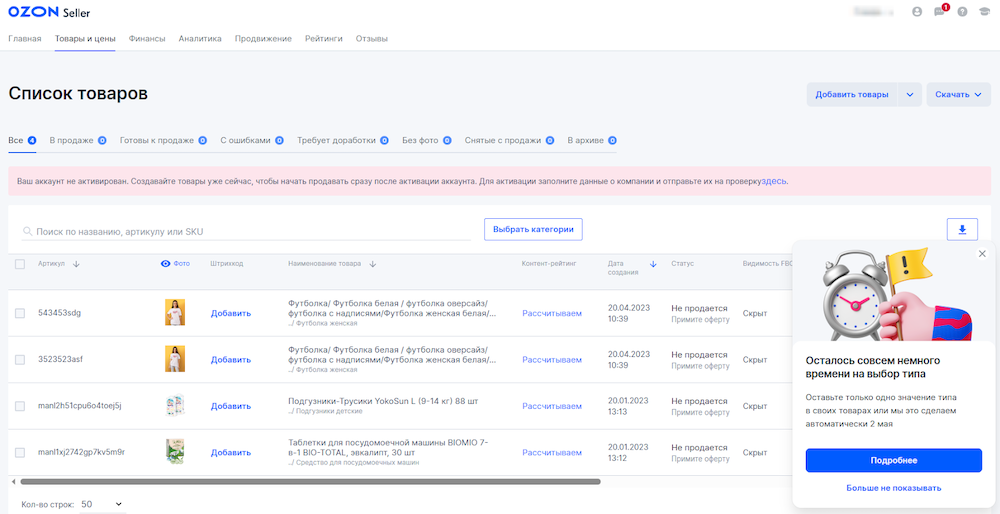Expand the Добавить товары dropdown arrow
The width and height of the screenshot is (1000, 514).
point(909,95)
